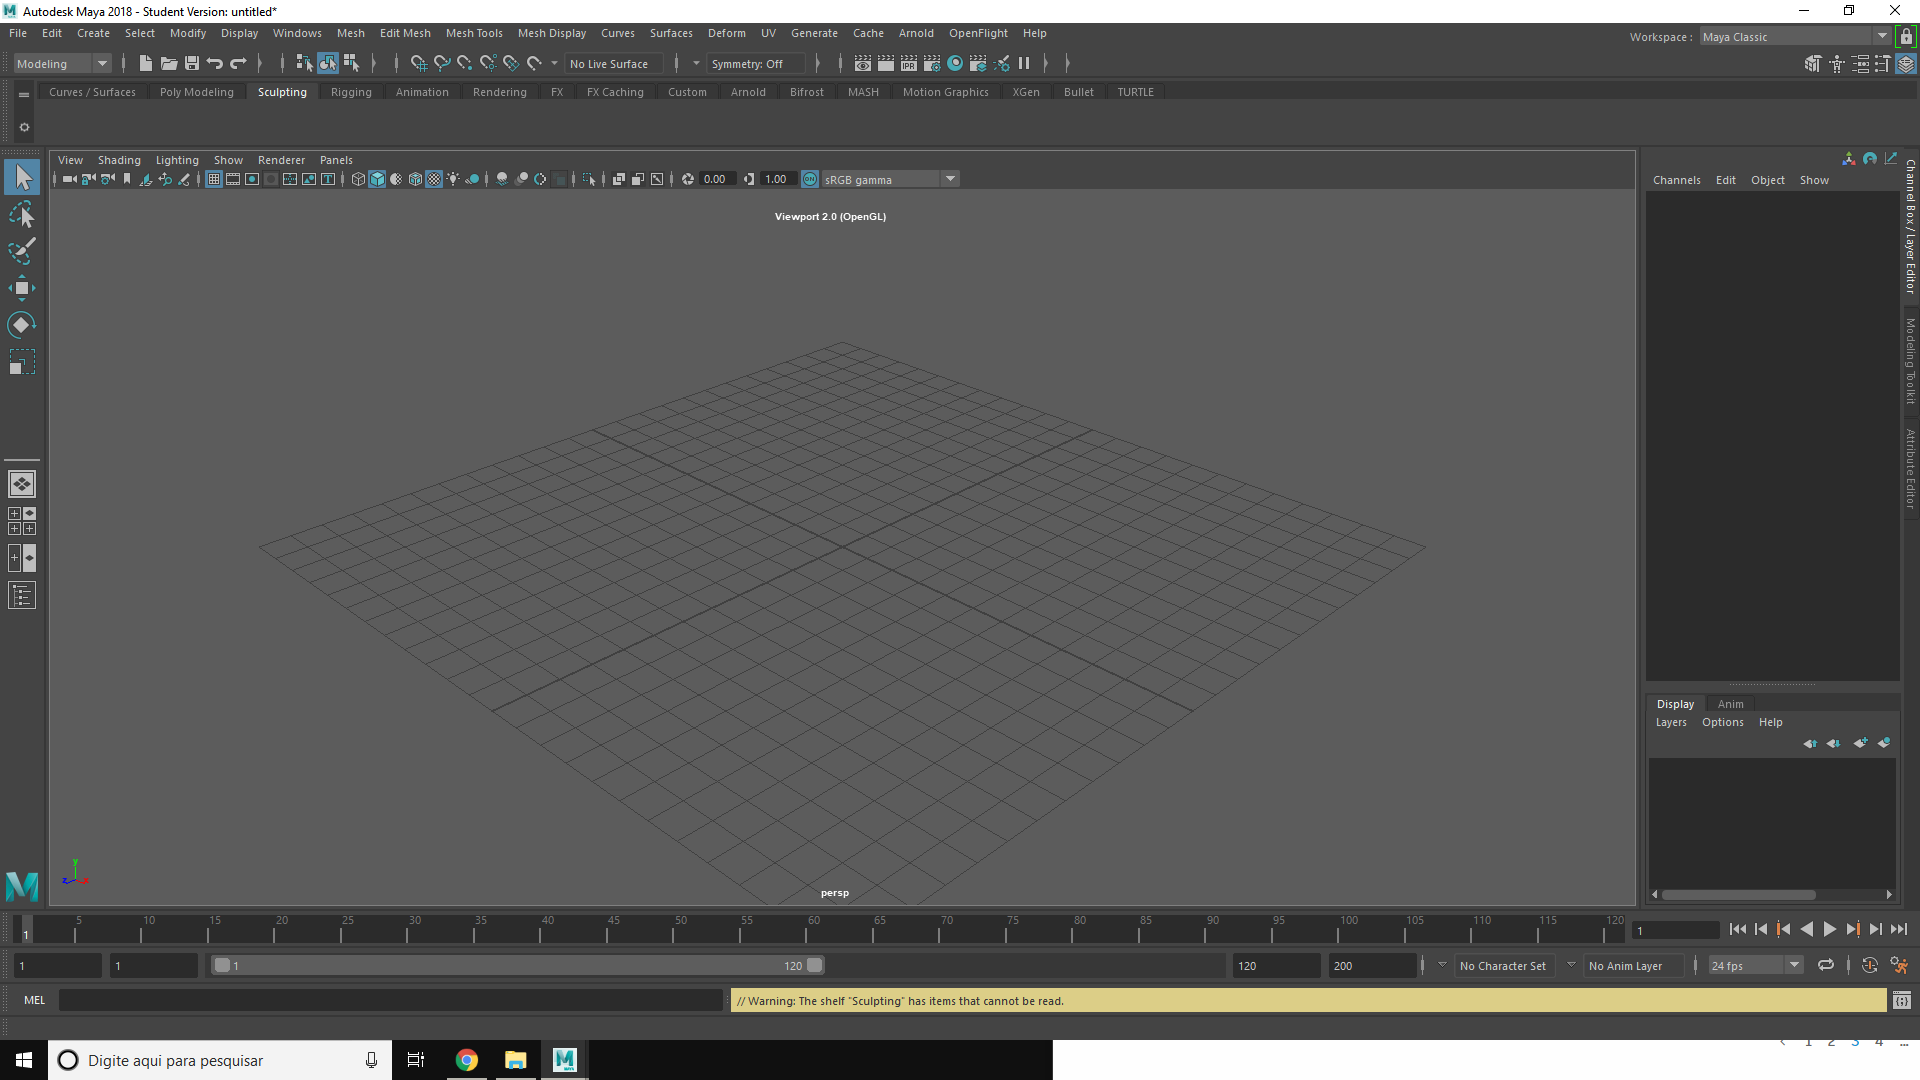Switch to the Rigging shelf tab
Viewport: 1920px width, 1080px height.
pos(351,92)
